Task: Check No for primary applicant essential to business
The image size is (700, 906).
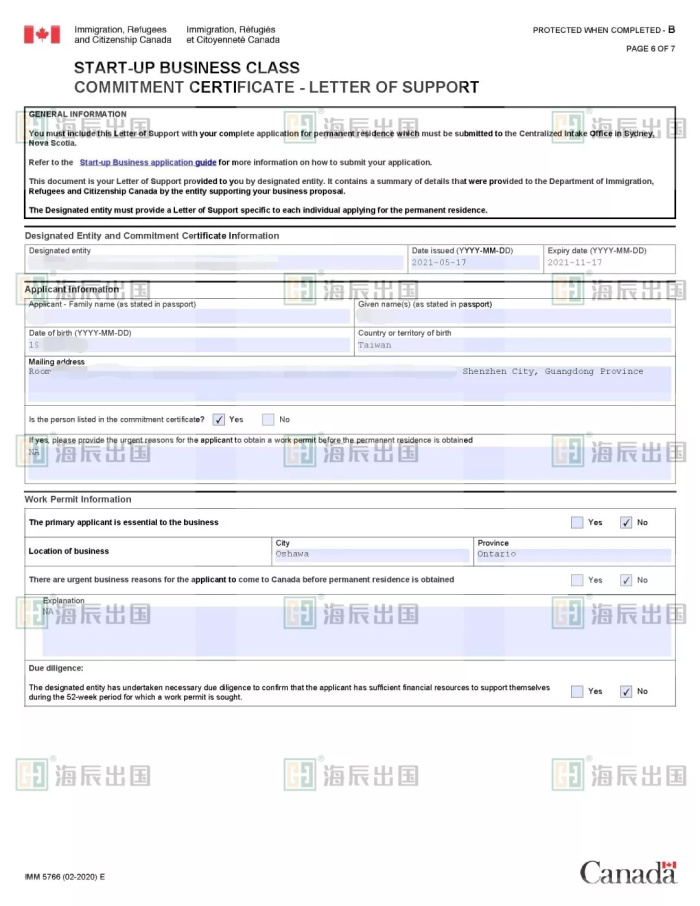Action: [x=626, y=522]
